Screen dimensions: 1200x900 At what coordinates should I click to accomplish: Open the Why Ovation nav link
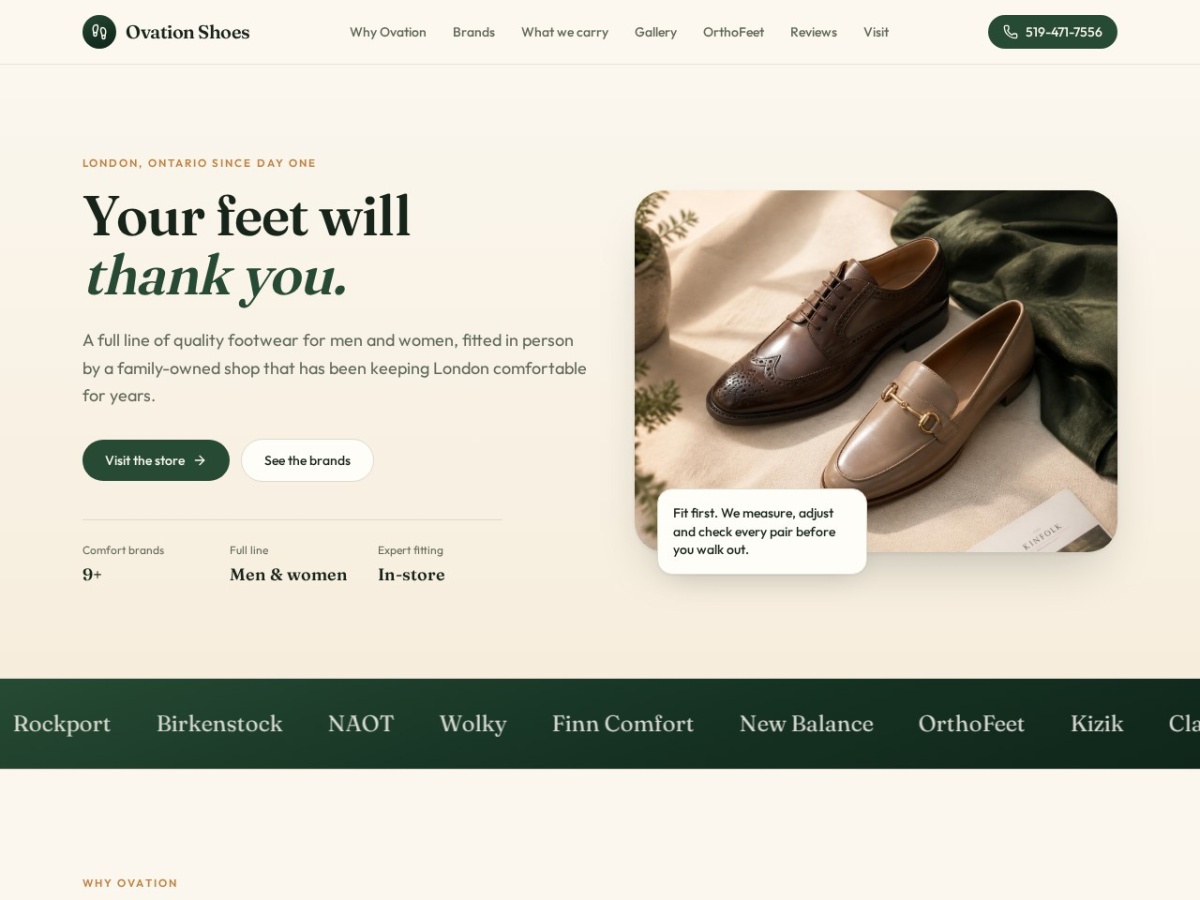pyautogui.click(x=388, y=32)
